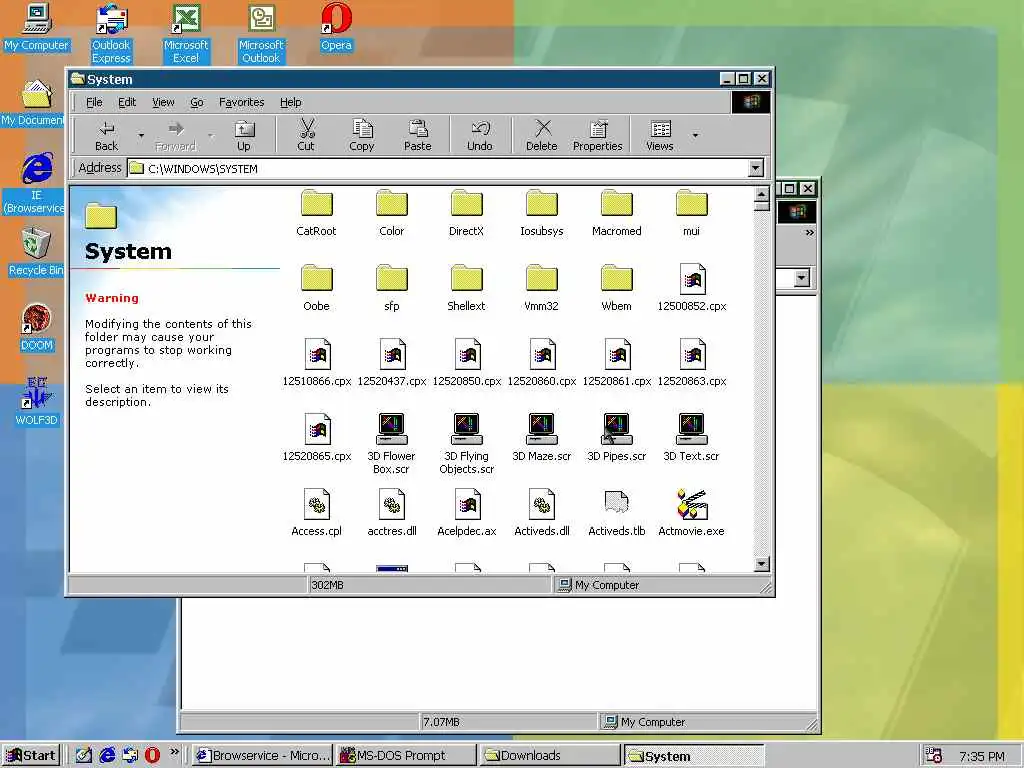This screenshot has width=1024, height=768.
Task: Go Back in the System window
Action: point(106,136)
